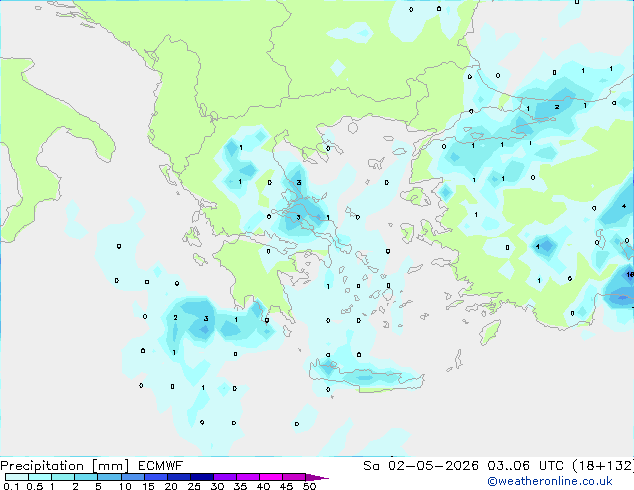Select the 10–15 mm legend swatch
The image size is (634, 490).
tap(132, 477)
